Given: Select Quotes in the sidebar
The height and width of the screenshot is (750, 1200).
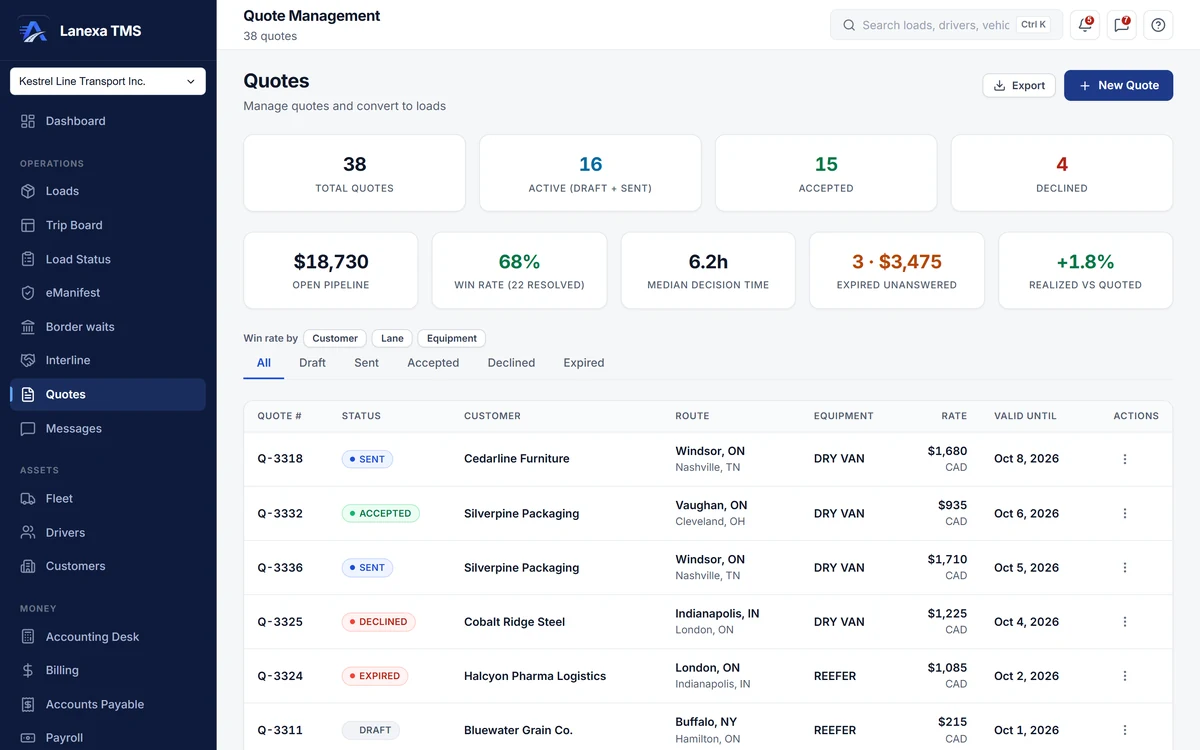Looking at the screenshot, I should point(108,394).
